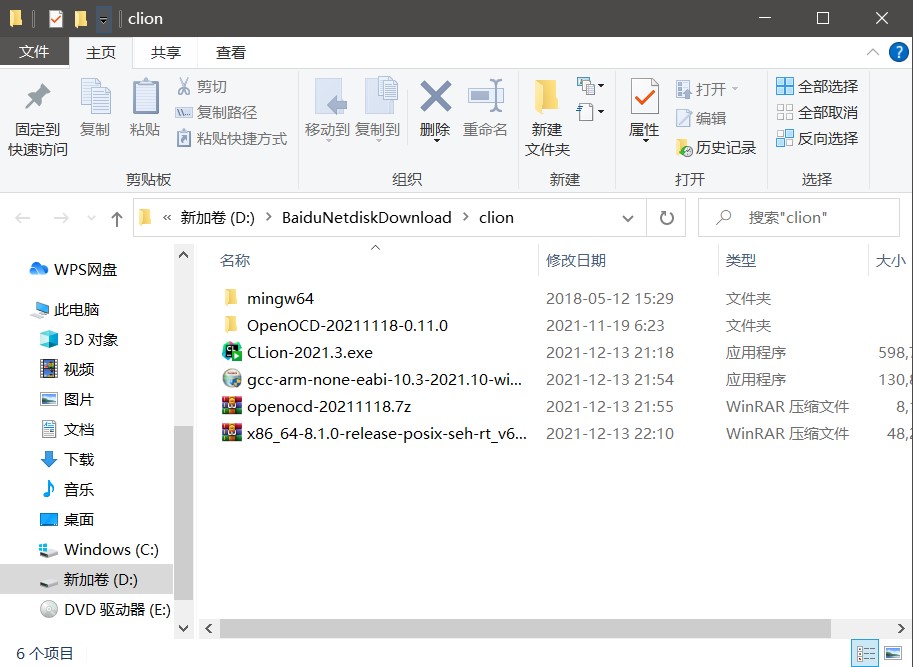The image size is (913, 667).
Task: Click the Pin to Quick Access icon
Action: (x=37, y=97)
